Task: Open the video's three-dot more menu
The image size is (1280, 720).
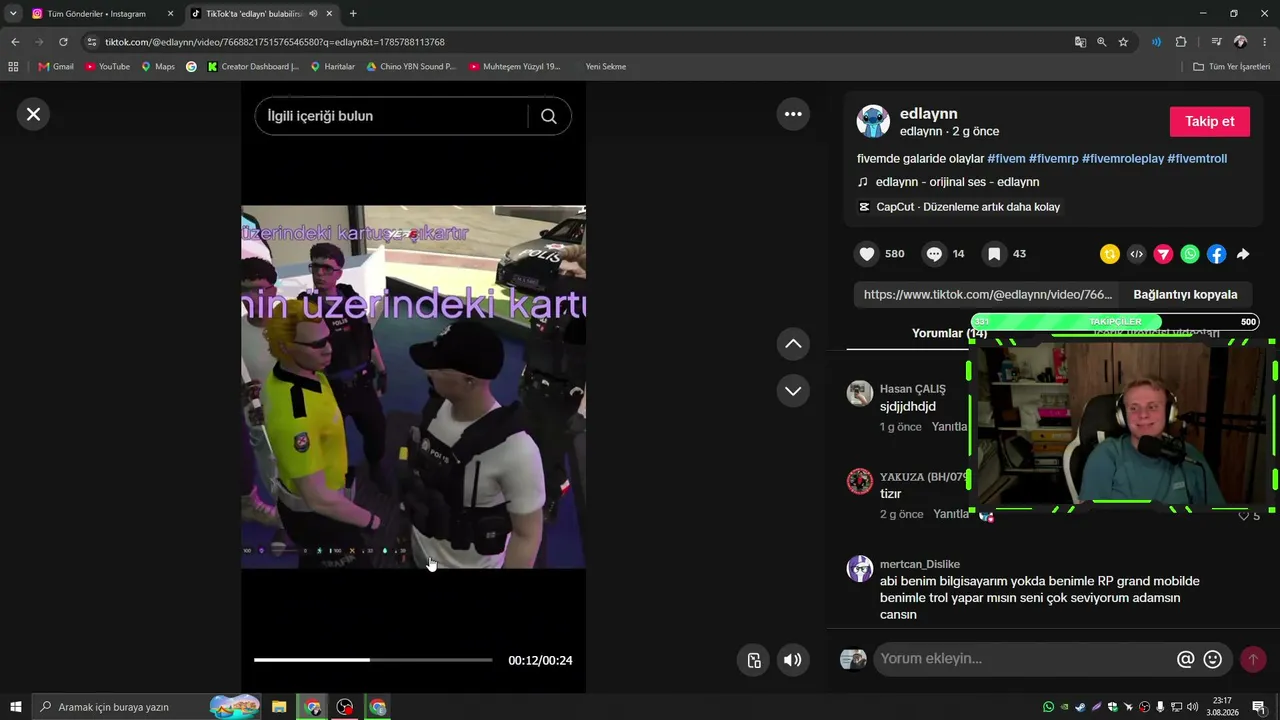Action: (x=793, y=114)
